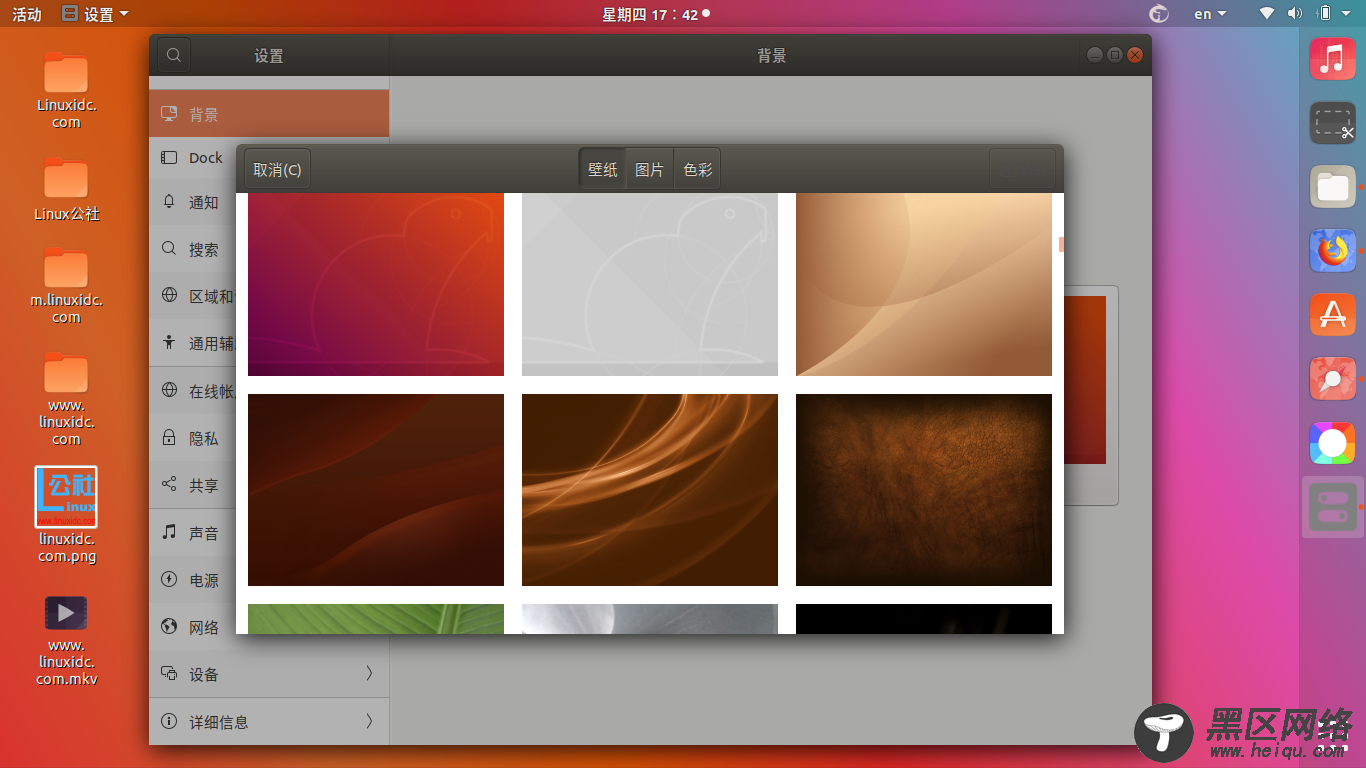Open the en input source dropdown
This screenshot has width=1366, height=768.
click(x=1210, y=14)
